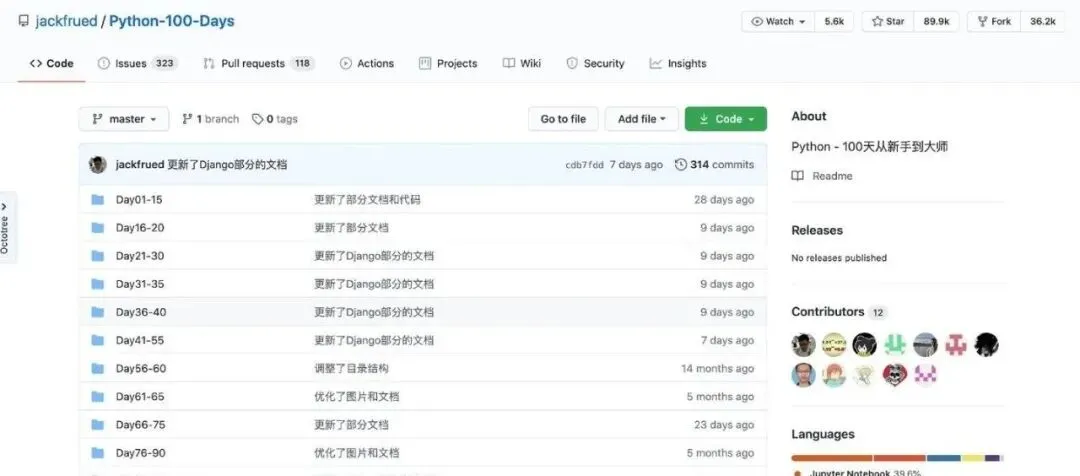Click jackfrued avatar in latest commit row
This screenshot has height=476, width=1080.
coord(98,165)
